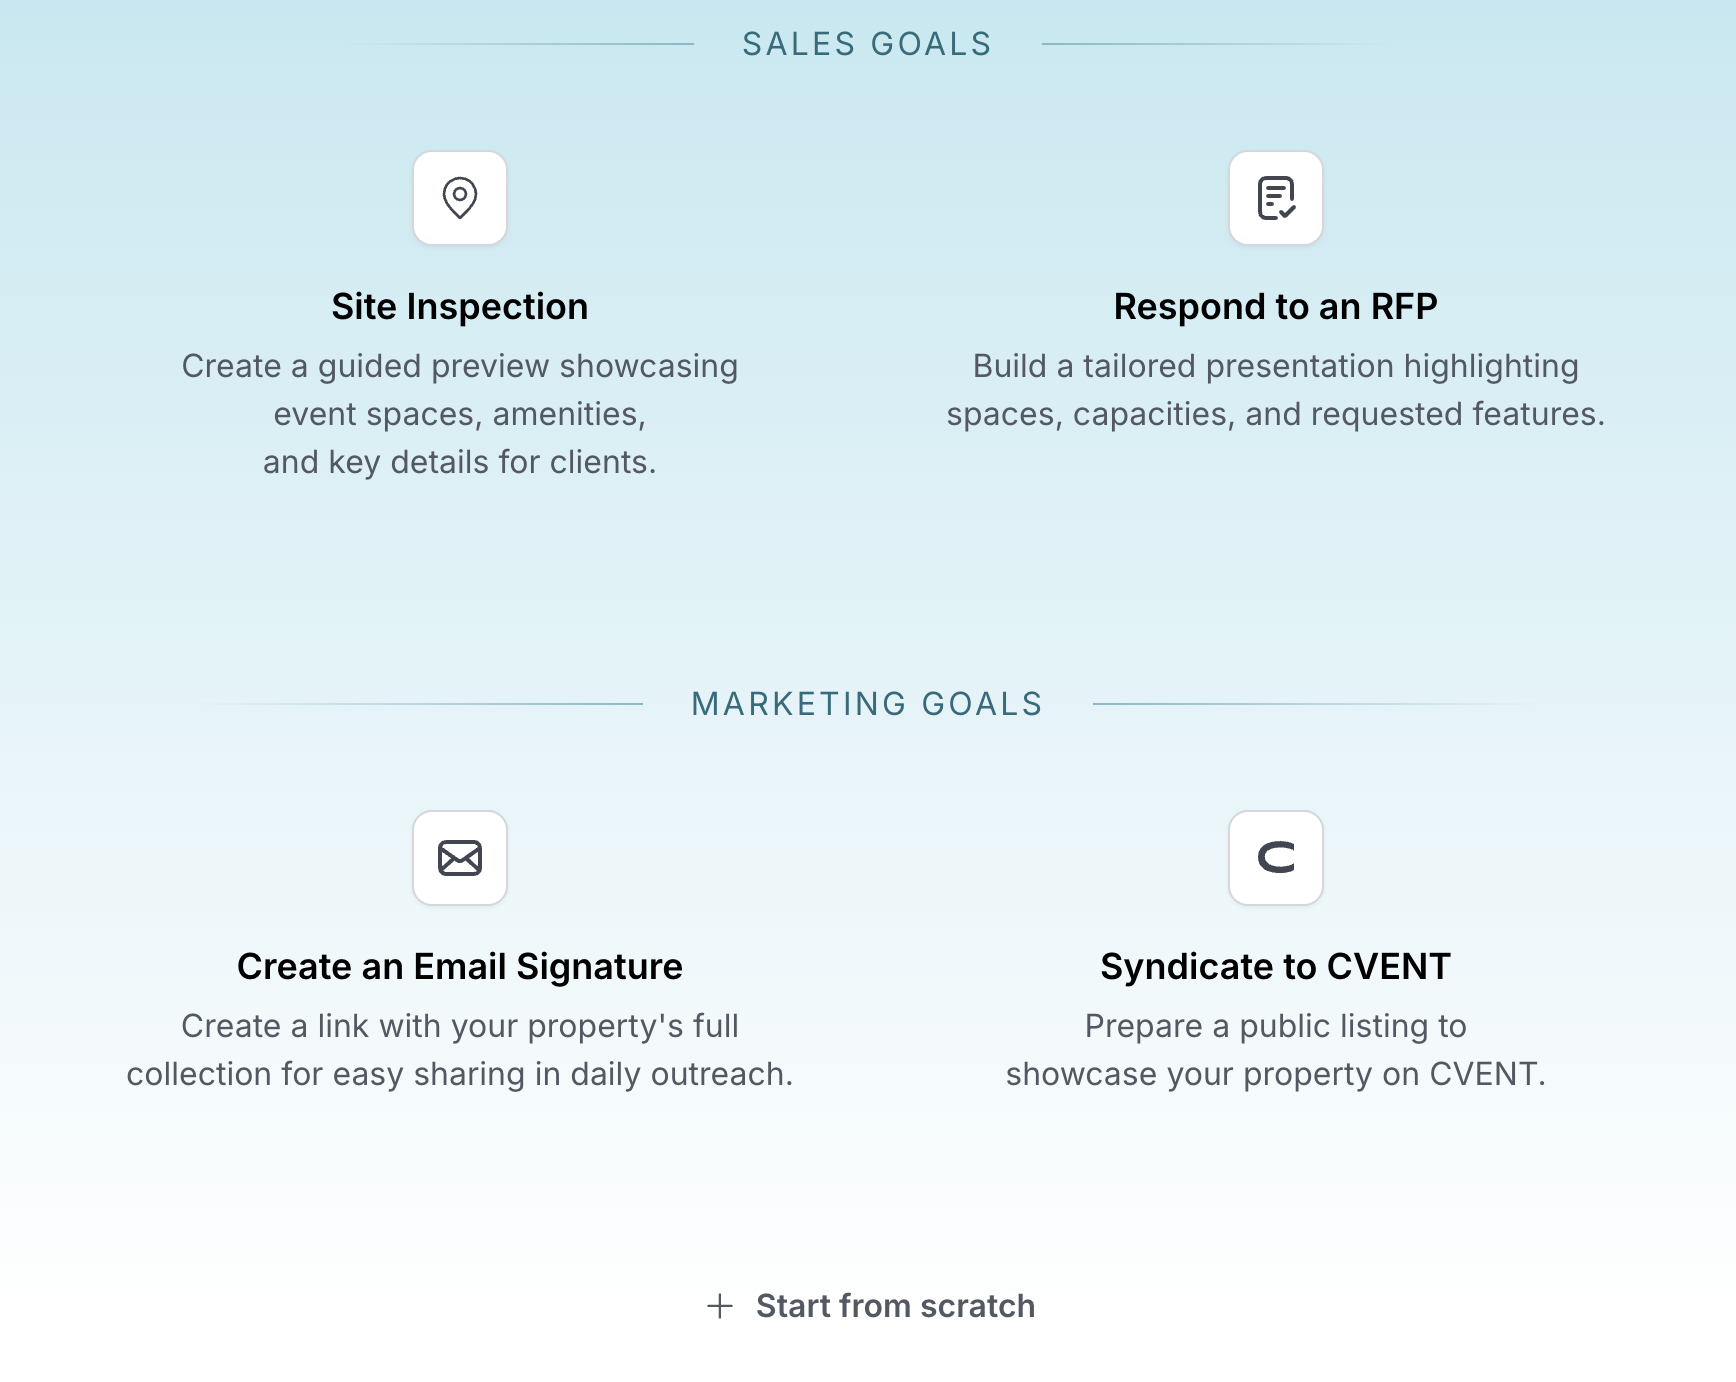The height and width of the screenshot is (1382, 1736).
Task: Click the plus icon beside Start from scratch
Action: coord(720,1306)
